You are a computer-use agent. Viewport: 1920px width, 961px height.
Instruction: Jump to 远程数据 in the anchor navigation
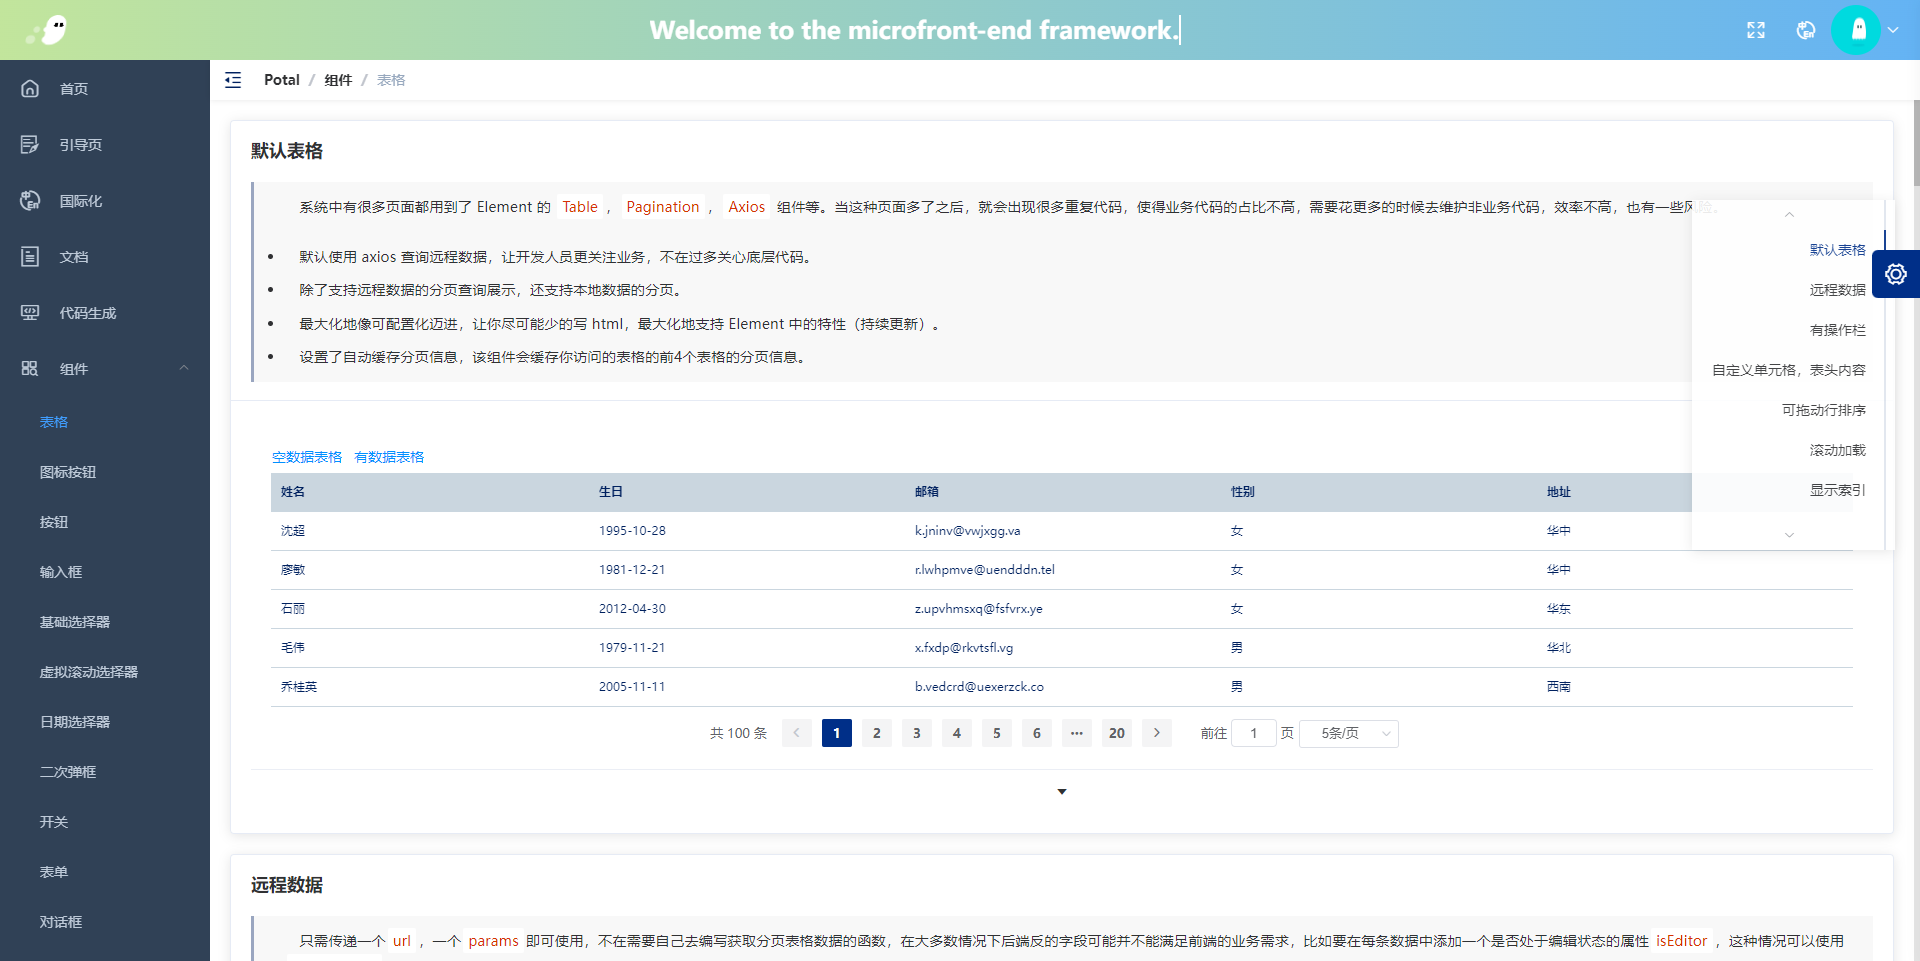tap(1837, 290)
